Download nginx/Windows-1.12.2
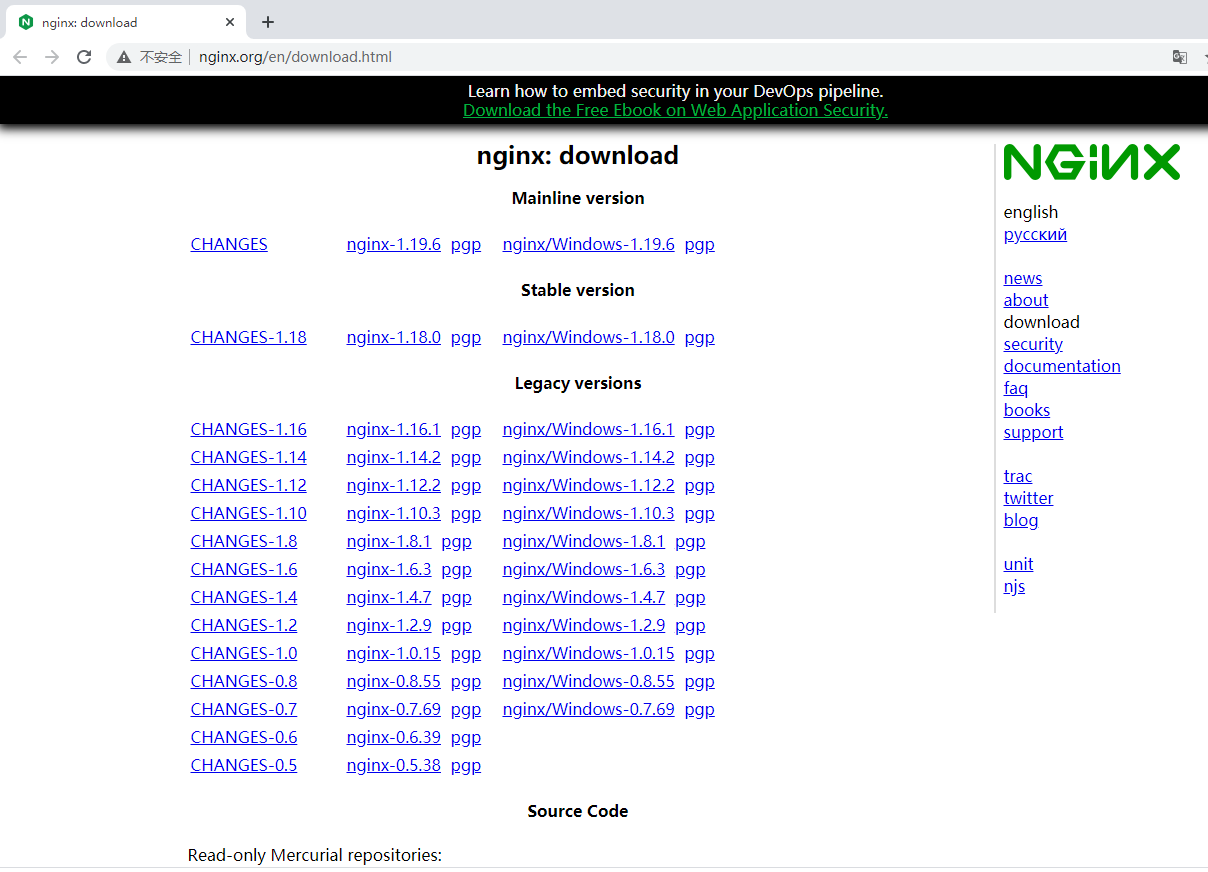 click(x=588, y=485)
